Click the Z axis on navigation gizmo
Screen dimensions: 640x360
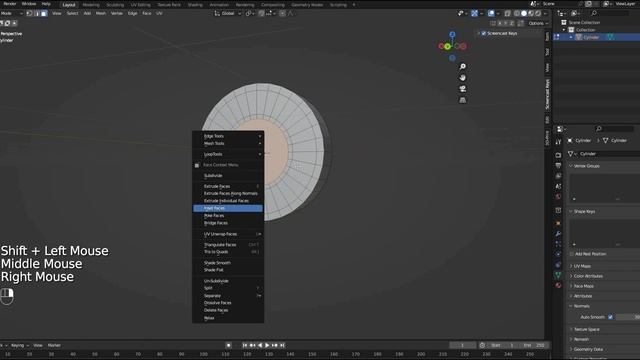tap(452, 35)
